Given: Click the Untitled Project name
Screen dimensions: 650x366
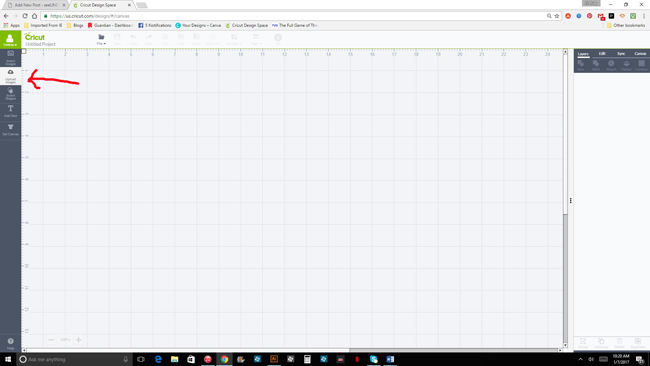Looking at the screenshot, I should pyautogui.click(x=41, y=44).
